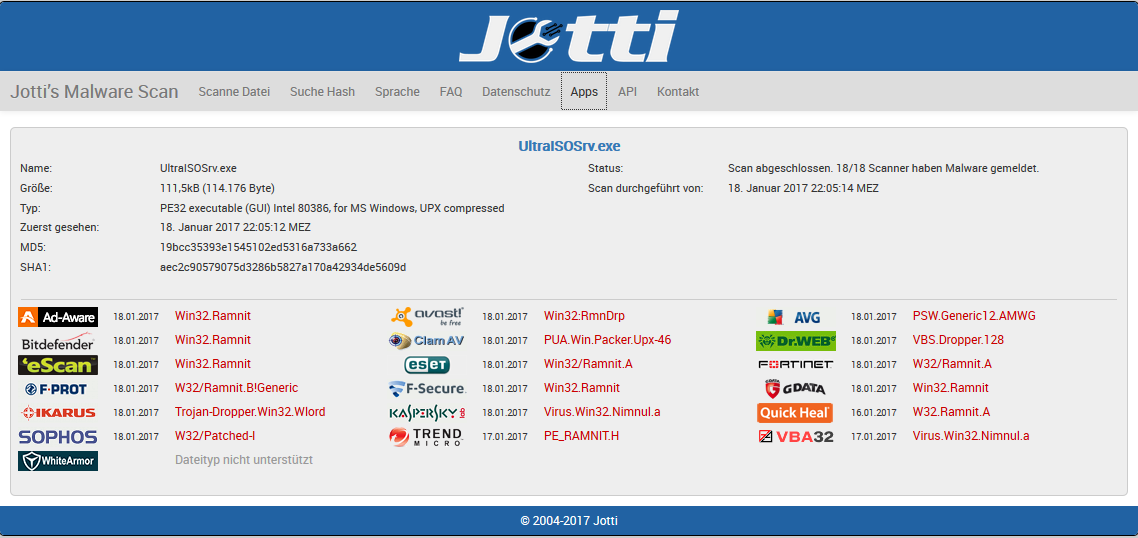Click the Jotti's Malware Scan title link

coord(94,91)
